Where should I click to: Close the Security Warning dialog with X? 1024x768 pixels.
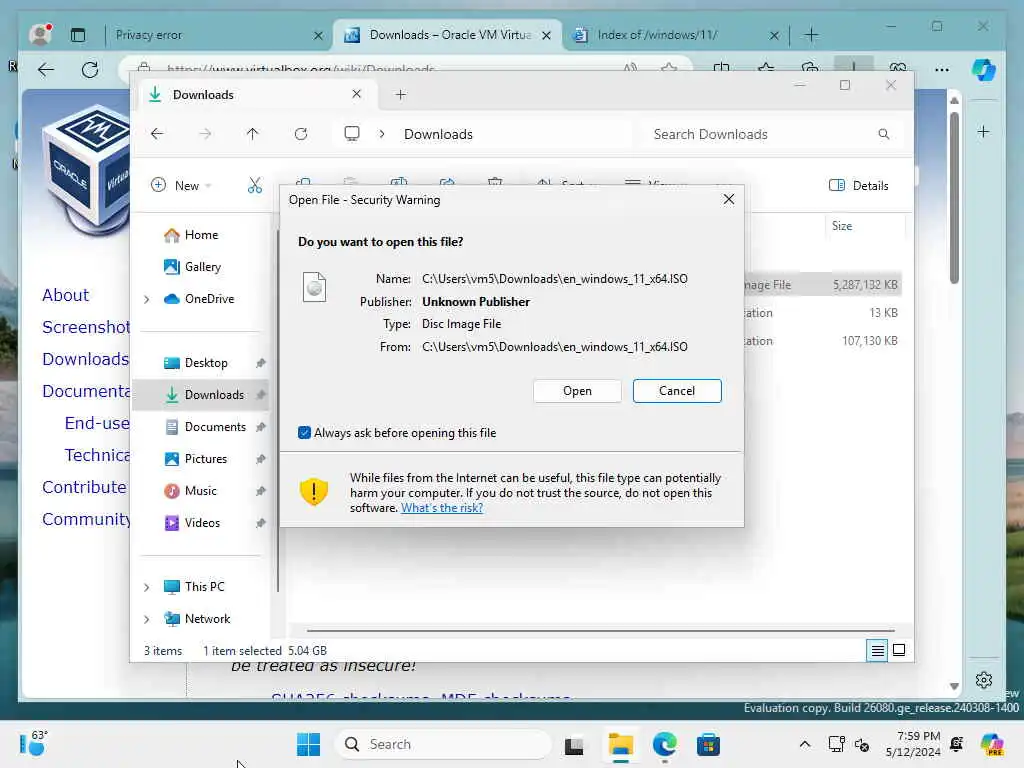point(729,199)
